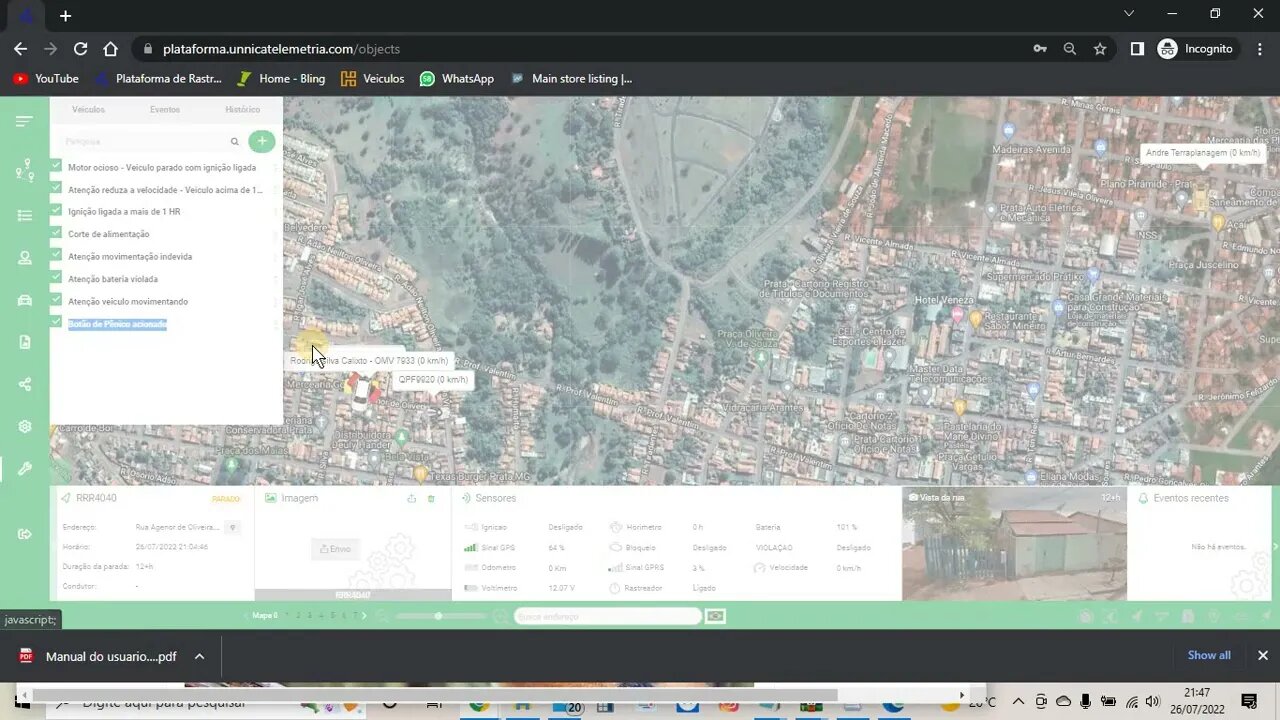1280x720 pixels.
Task: Click the Andre Terraplanagem map label
Action: pyautogui.click(x=1203, y=153)
